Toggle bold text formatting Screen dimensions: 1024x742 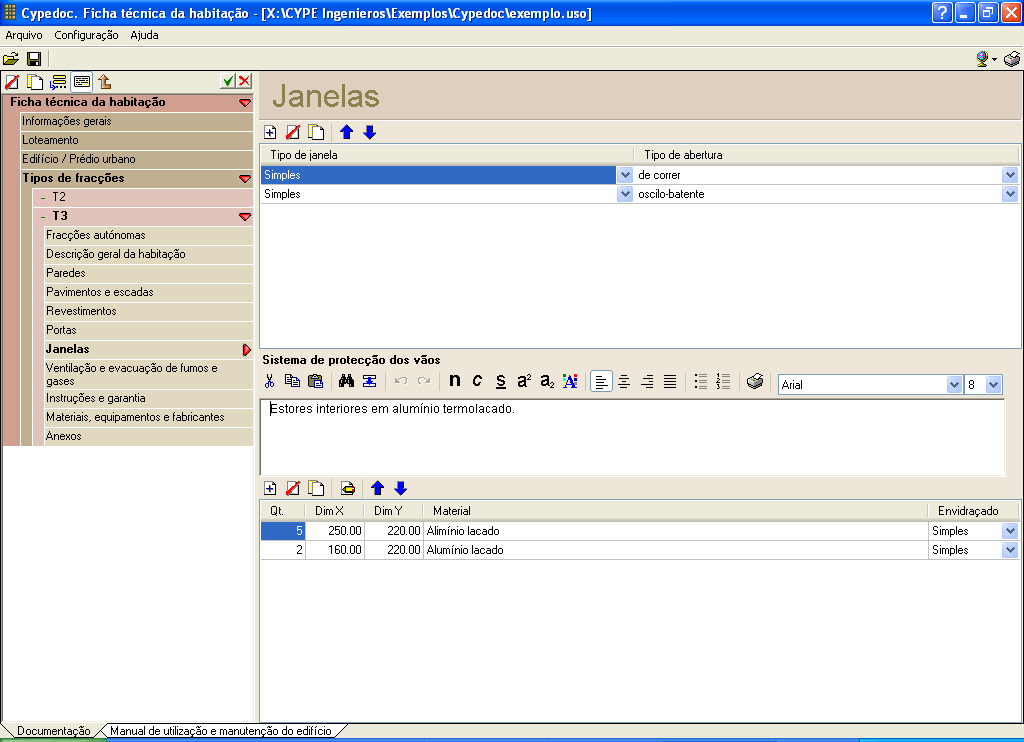pyautogui.click(x=455, y=381)
